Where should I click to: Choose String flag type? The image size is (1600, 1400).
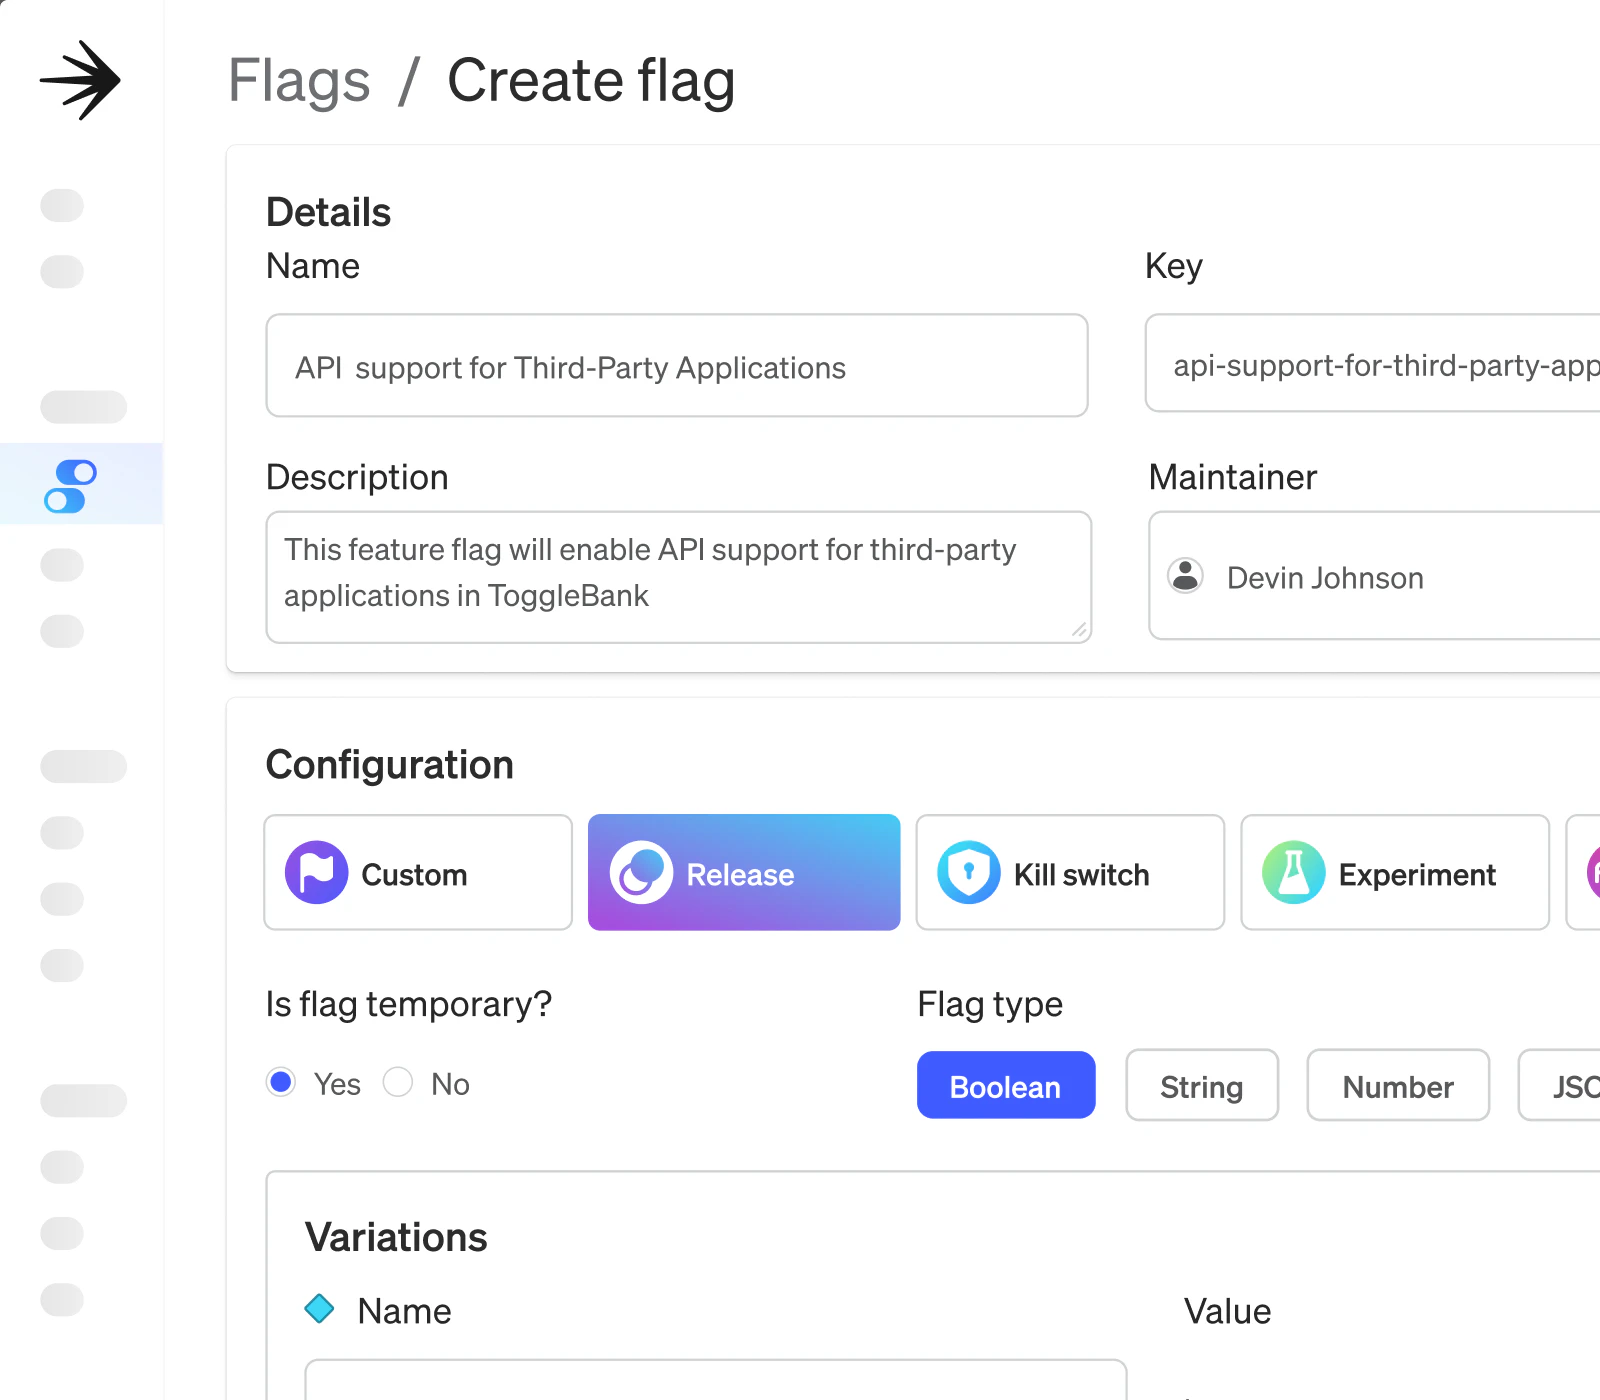pos(1201,1085)
